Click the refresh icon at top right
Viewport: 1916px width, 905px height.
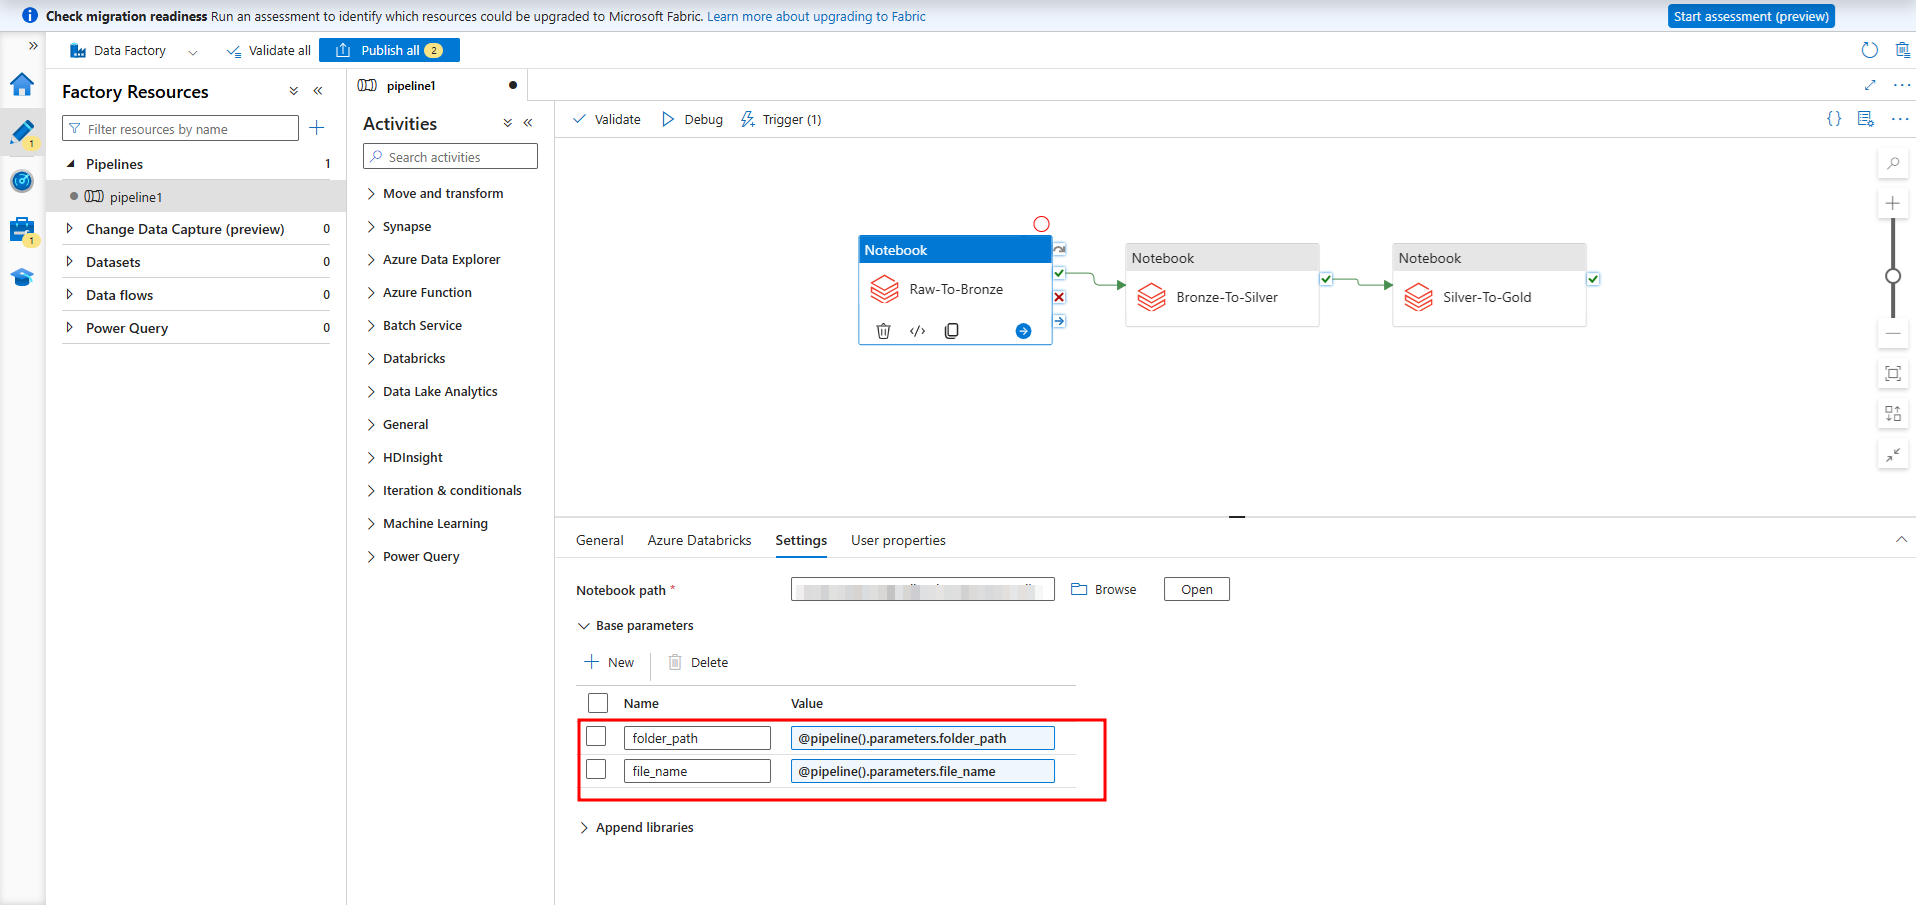[x=1869, y=50]
